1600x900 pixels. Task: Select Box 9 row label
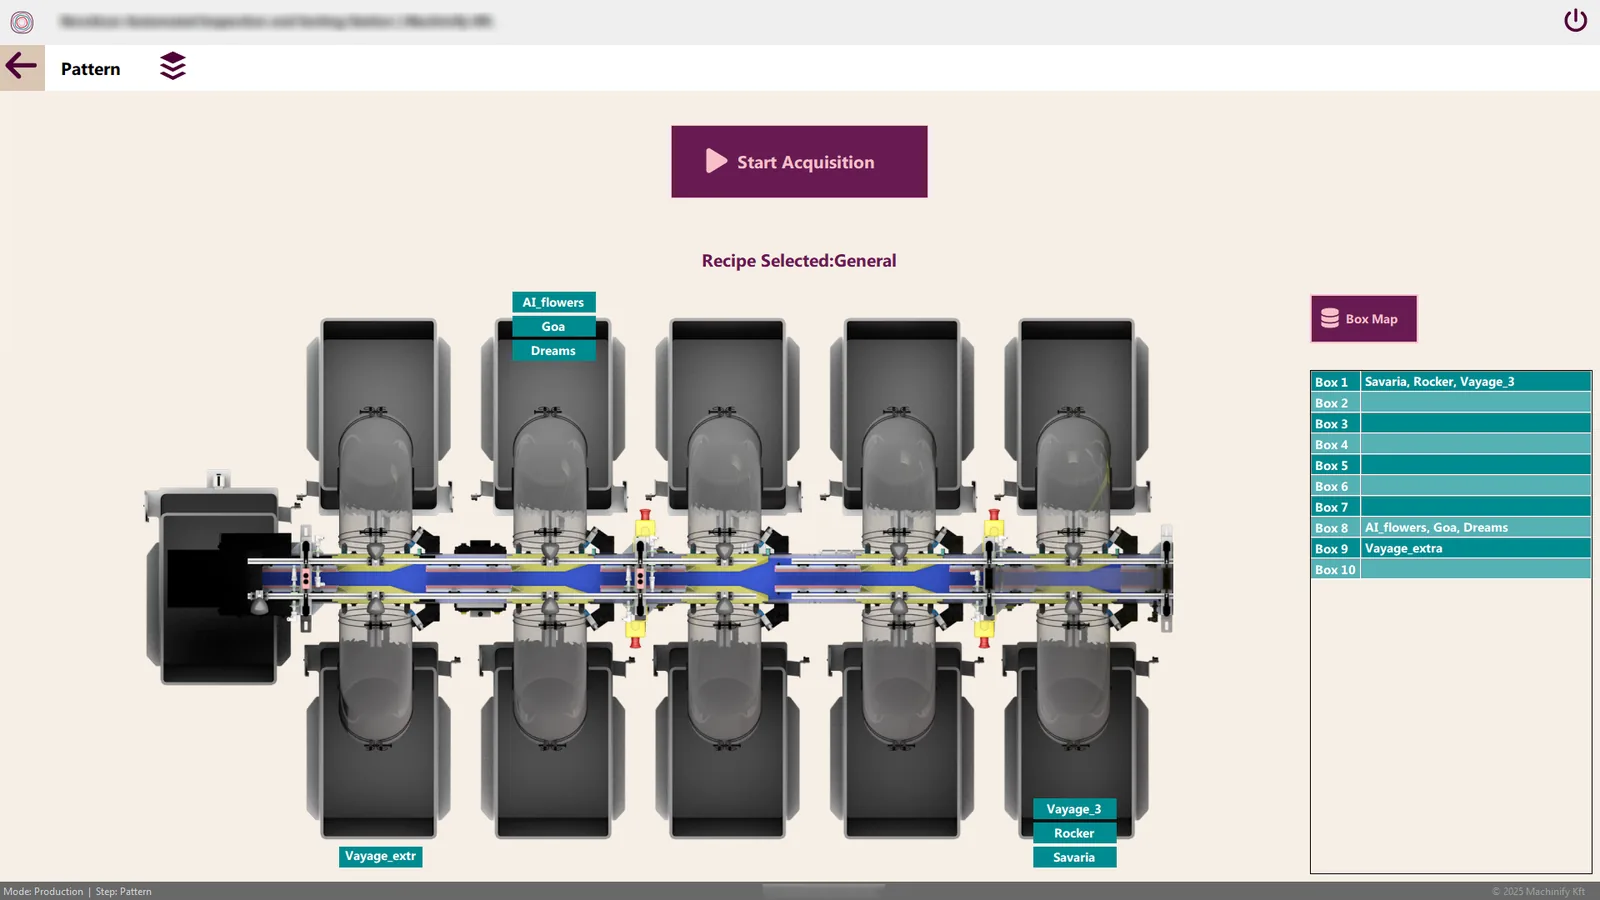(x=1335, y=549)
